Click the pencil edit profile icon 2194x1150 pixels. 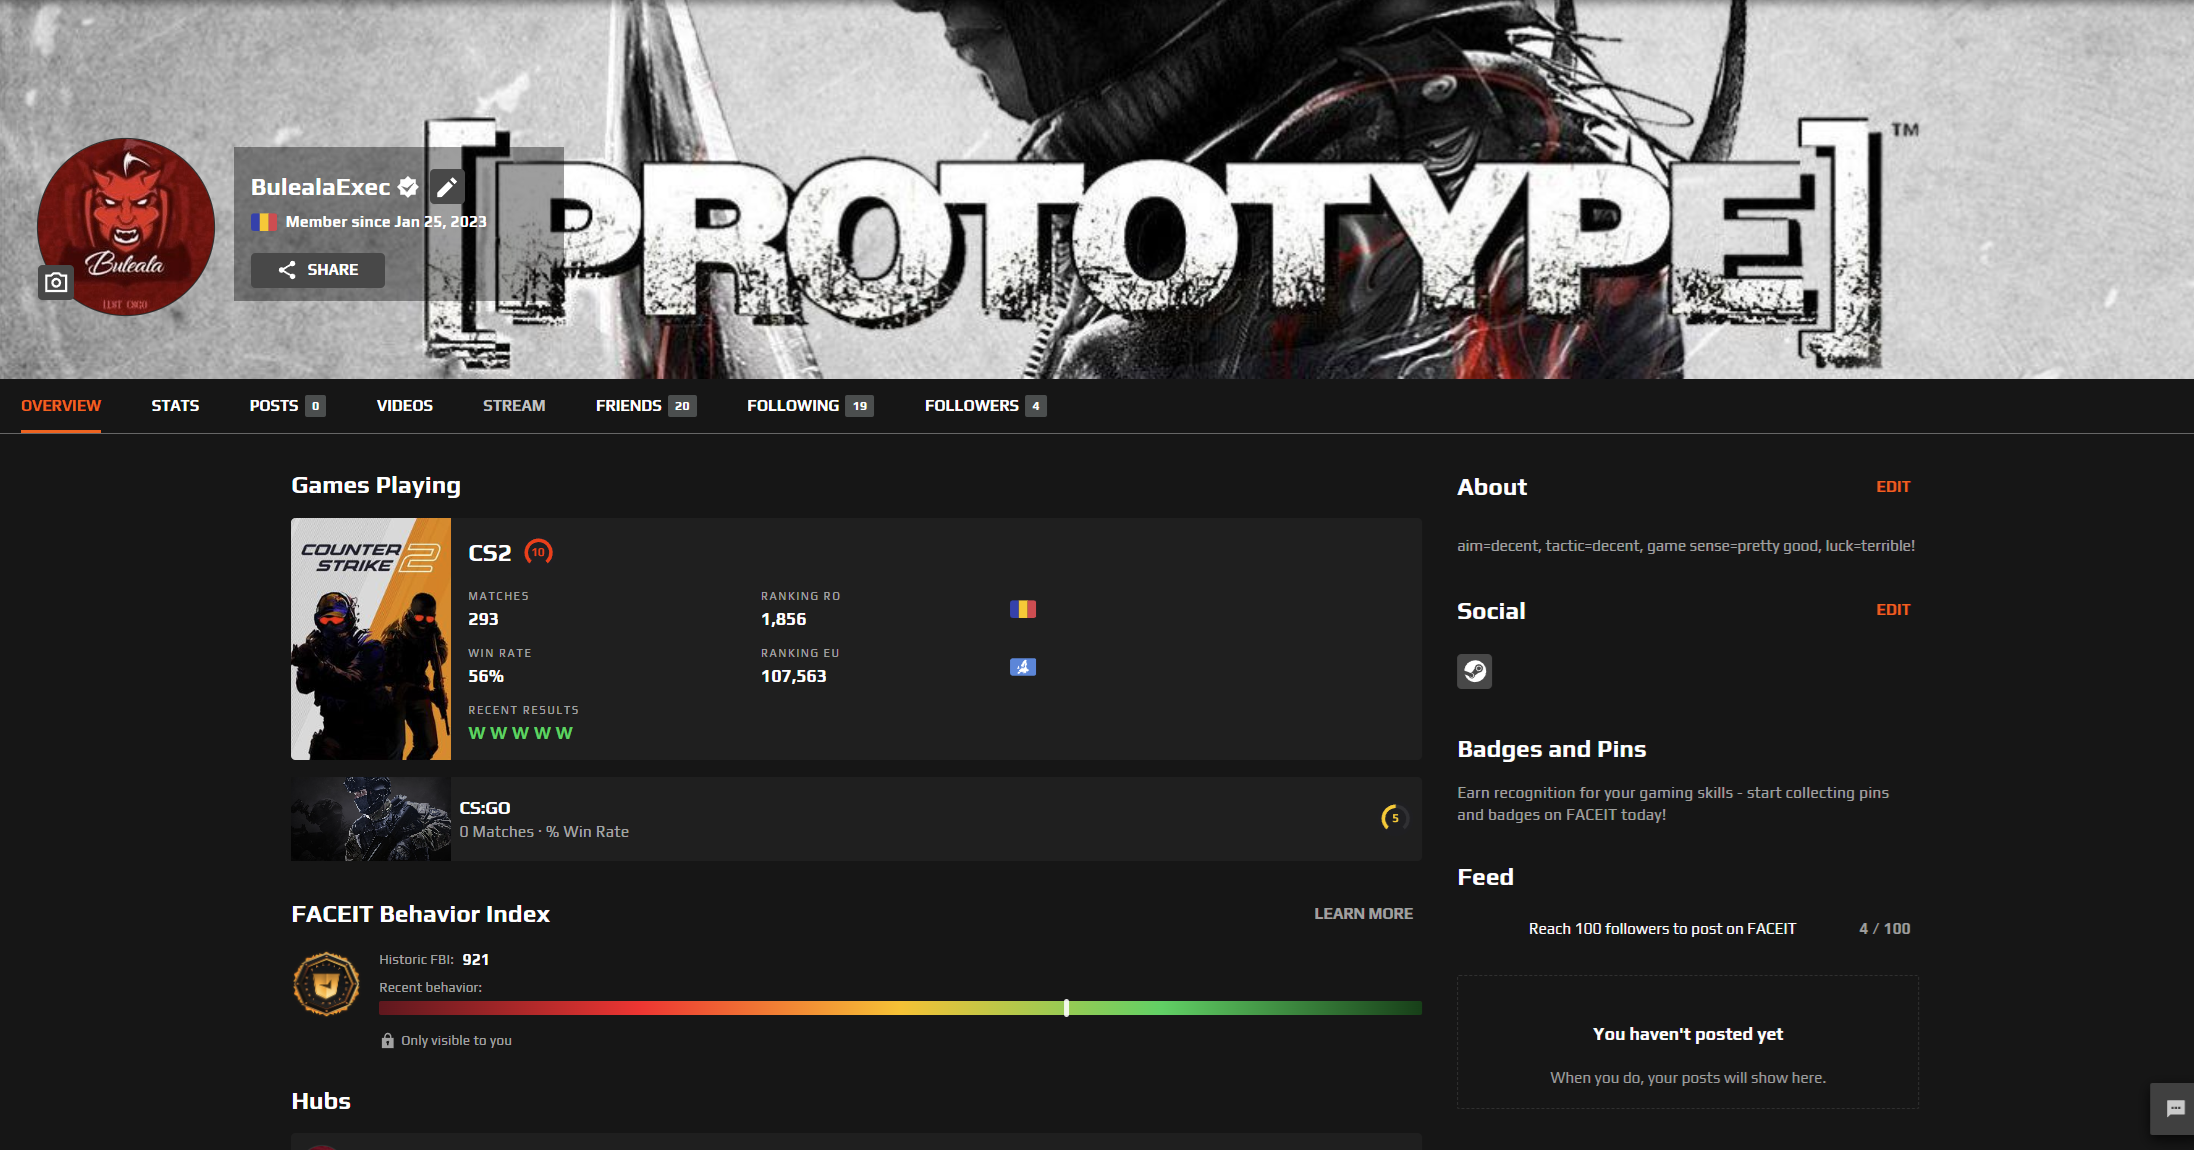447,187
